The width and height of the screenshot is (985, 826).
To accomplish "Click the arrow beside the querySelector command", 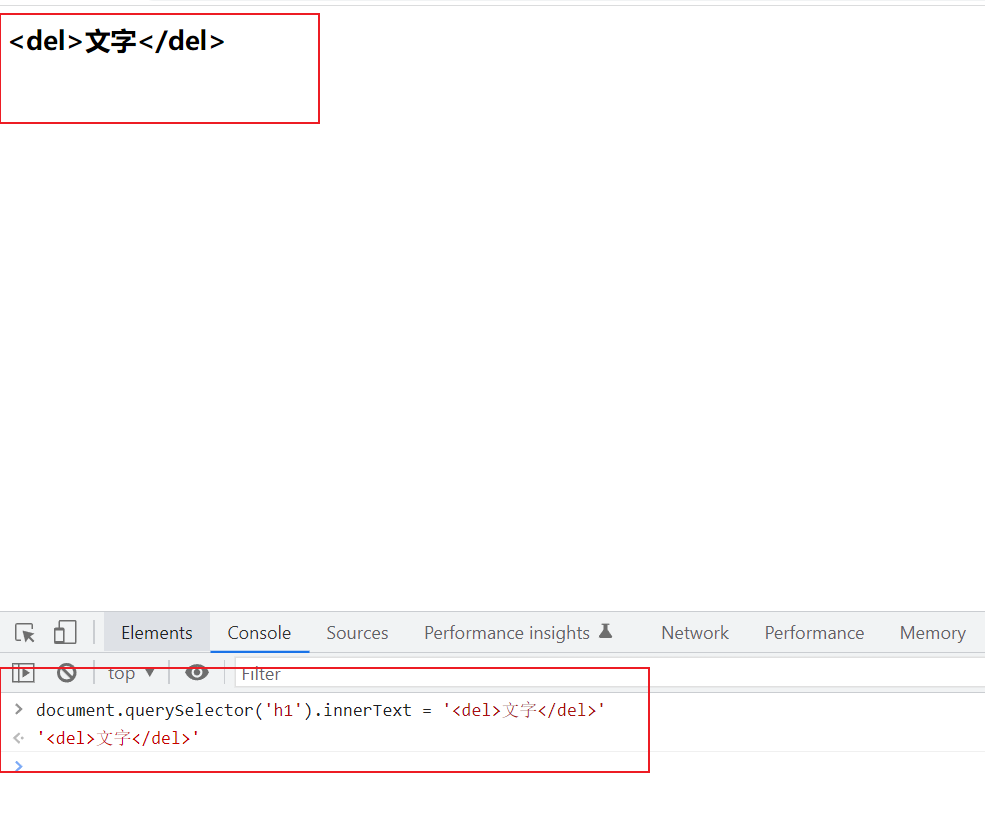I will point(18,710).
